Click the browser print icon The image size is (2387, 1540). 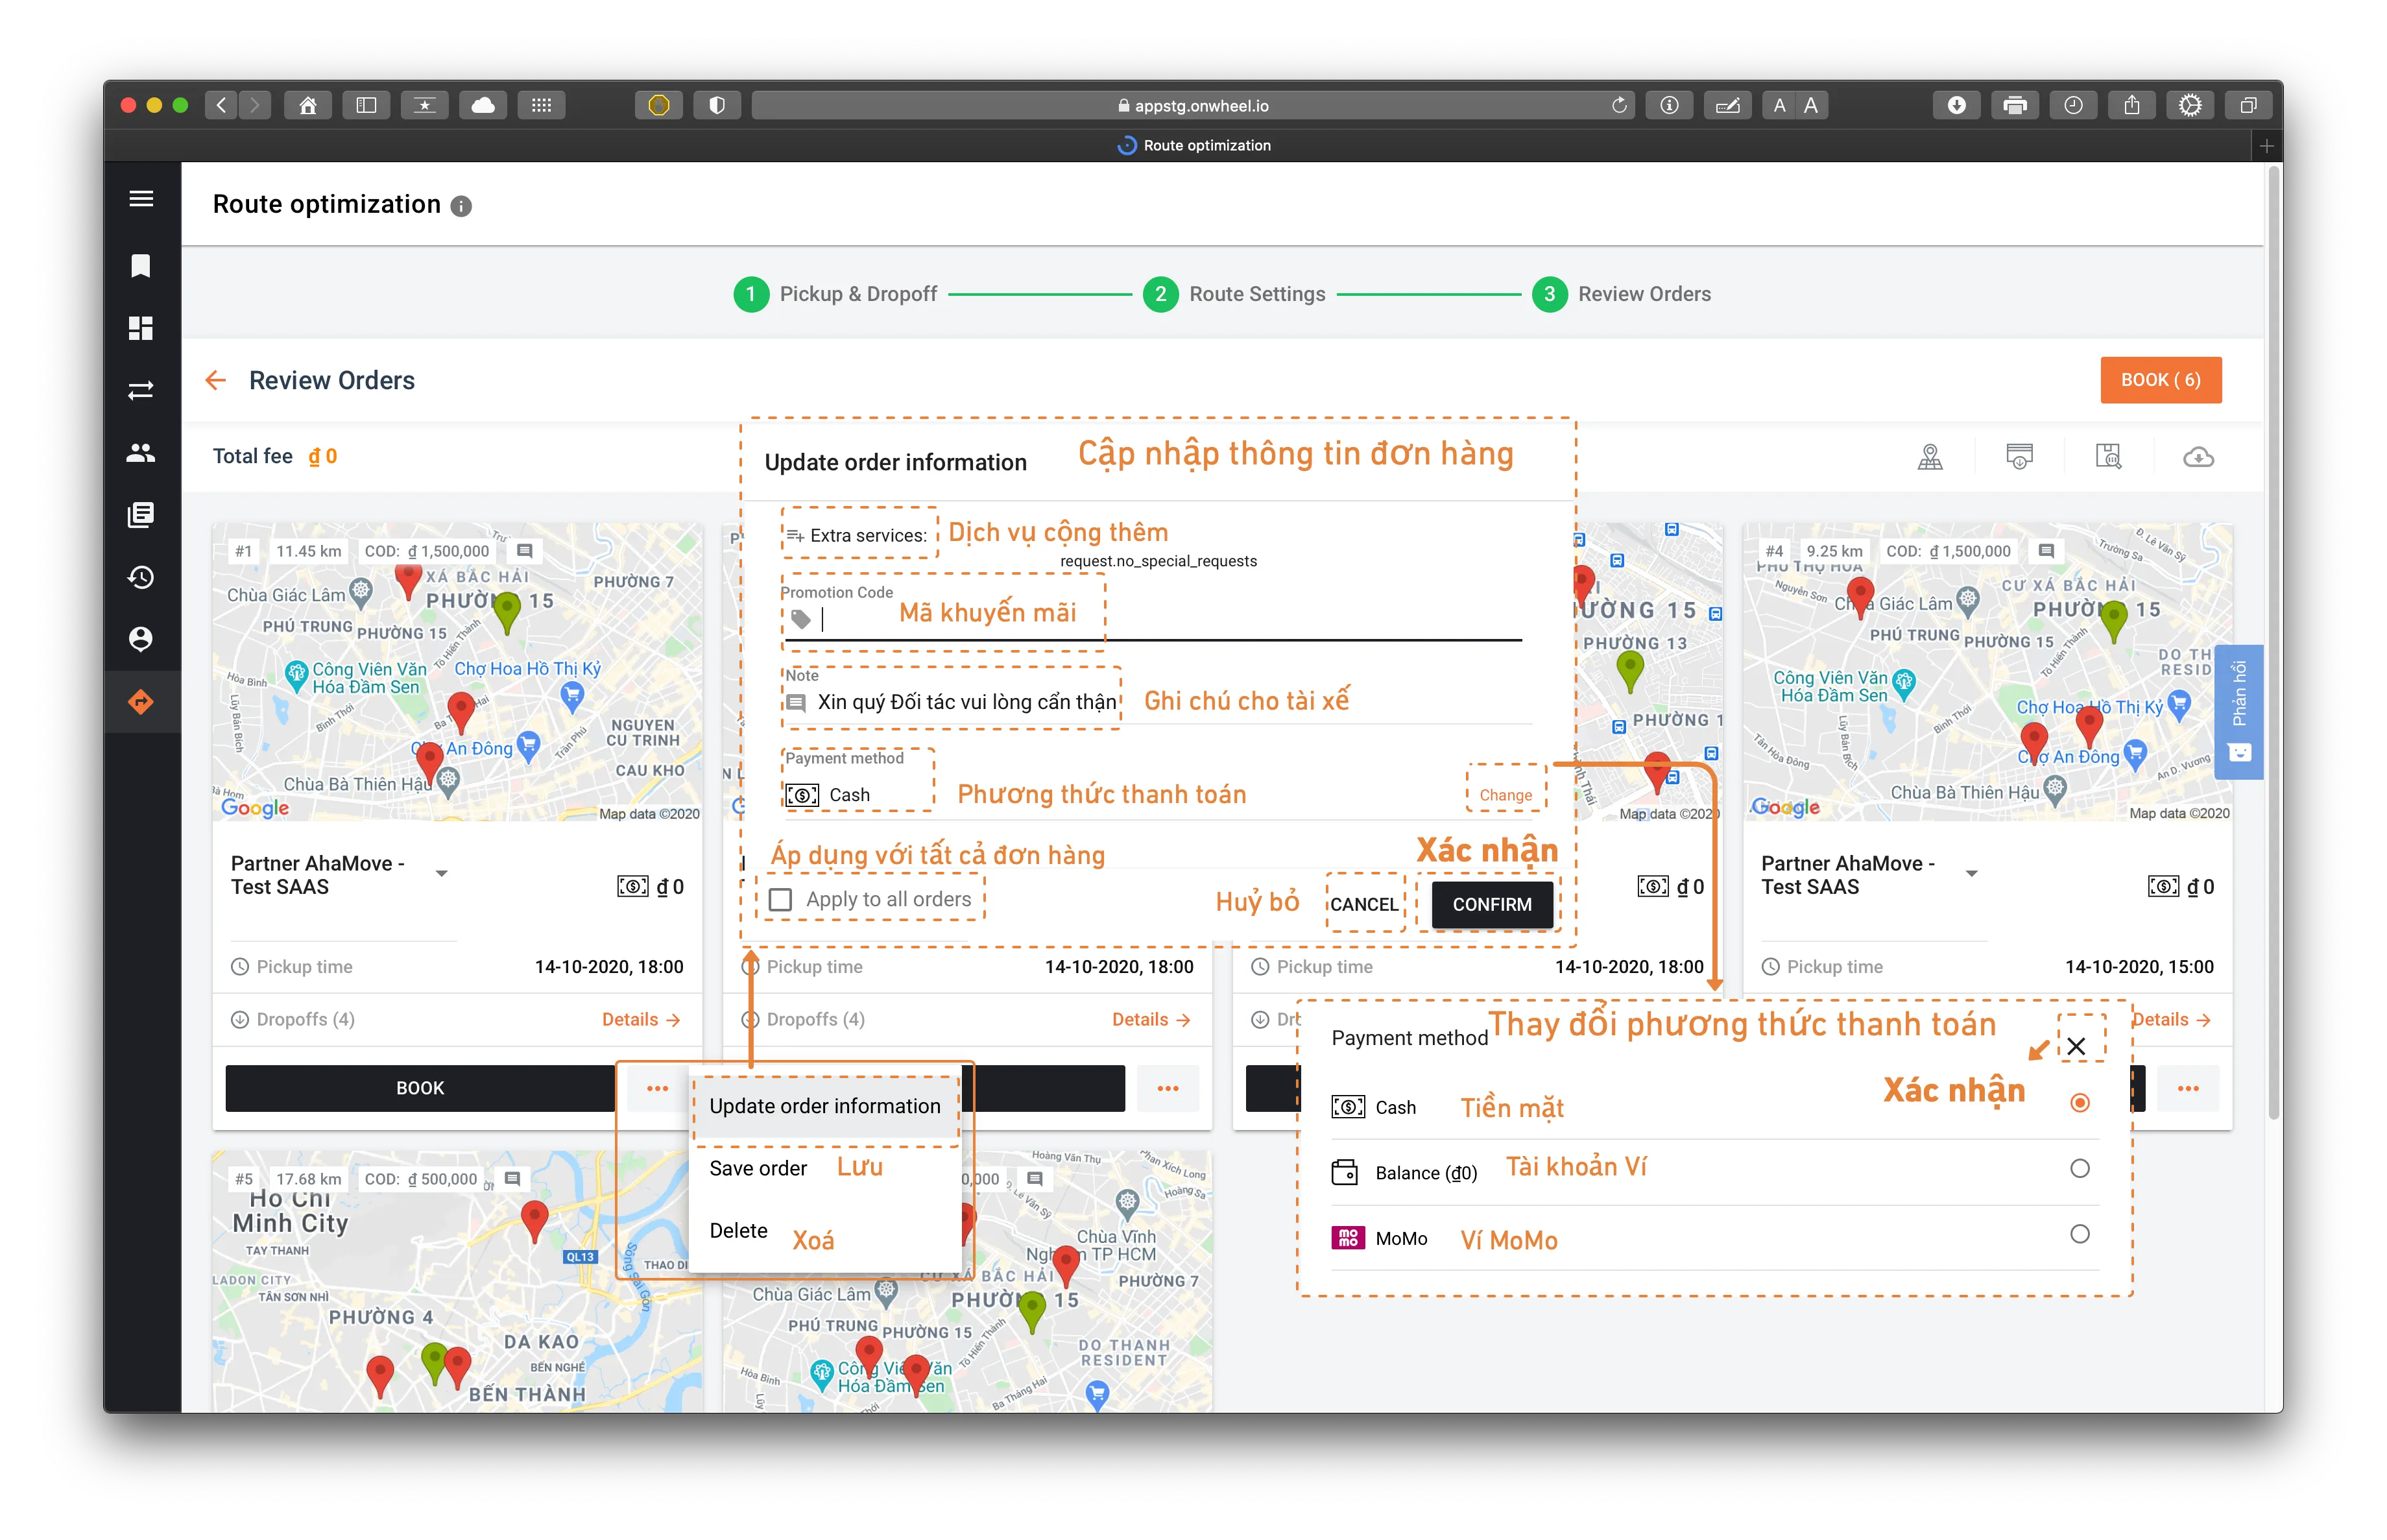point(2014,105)
